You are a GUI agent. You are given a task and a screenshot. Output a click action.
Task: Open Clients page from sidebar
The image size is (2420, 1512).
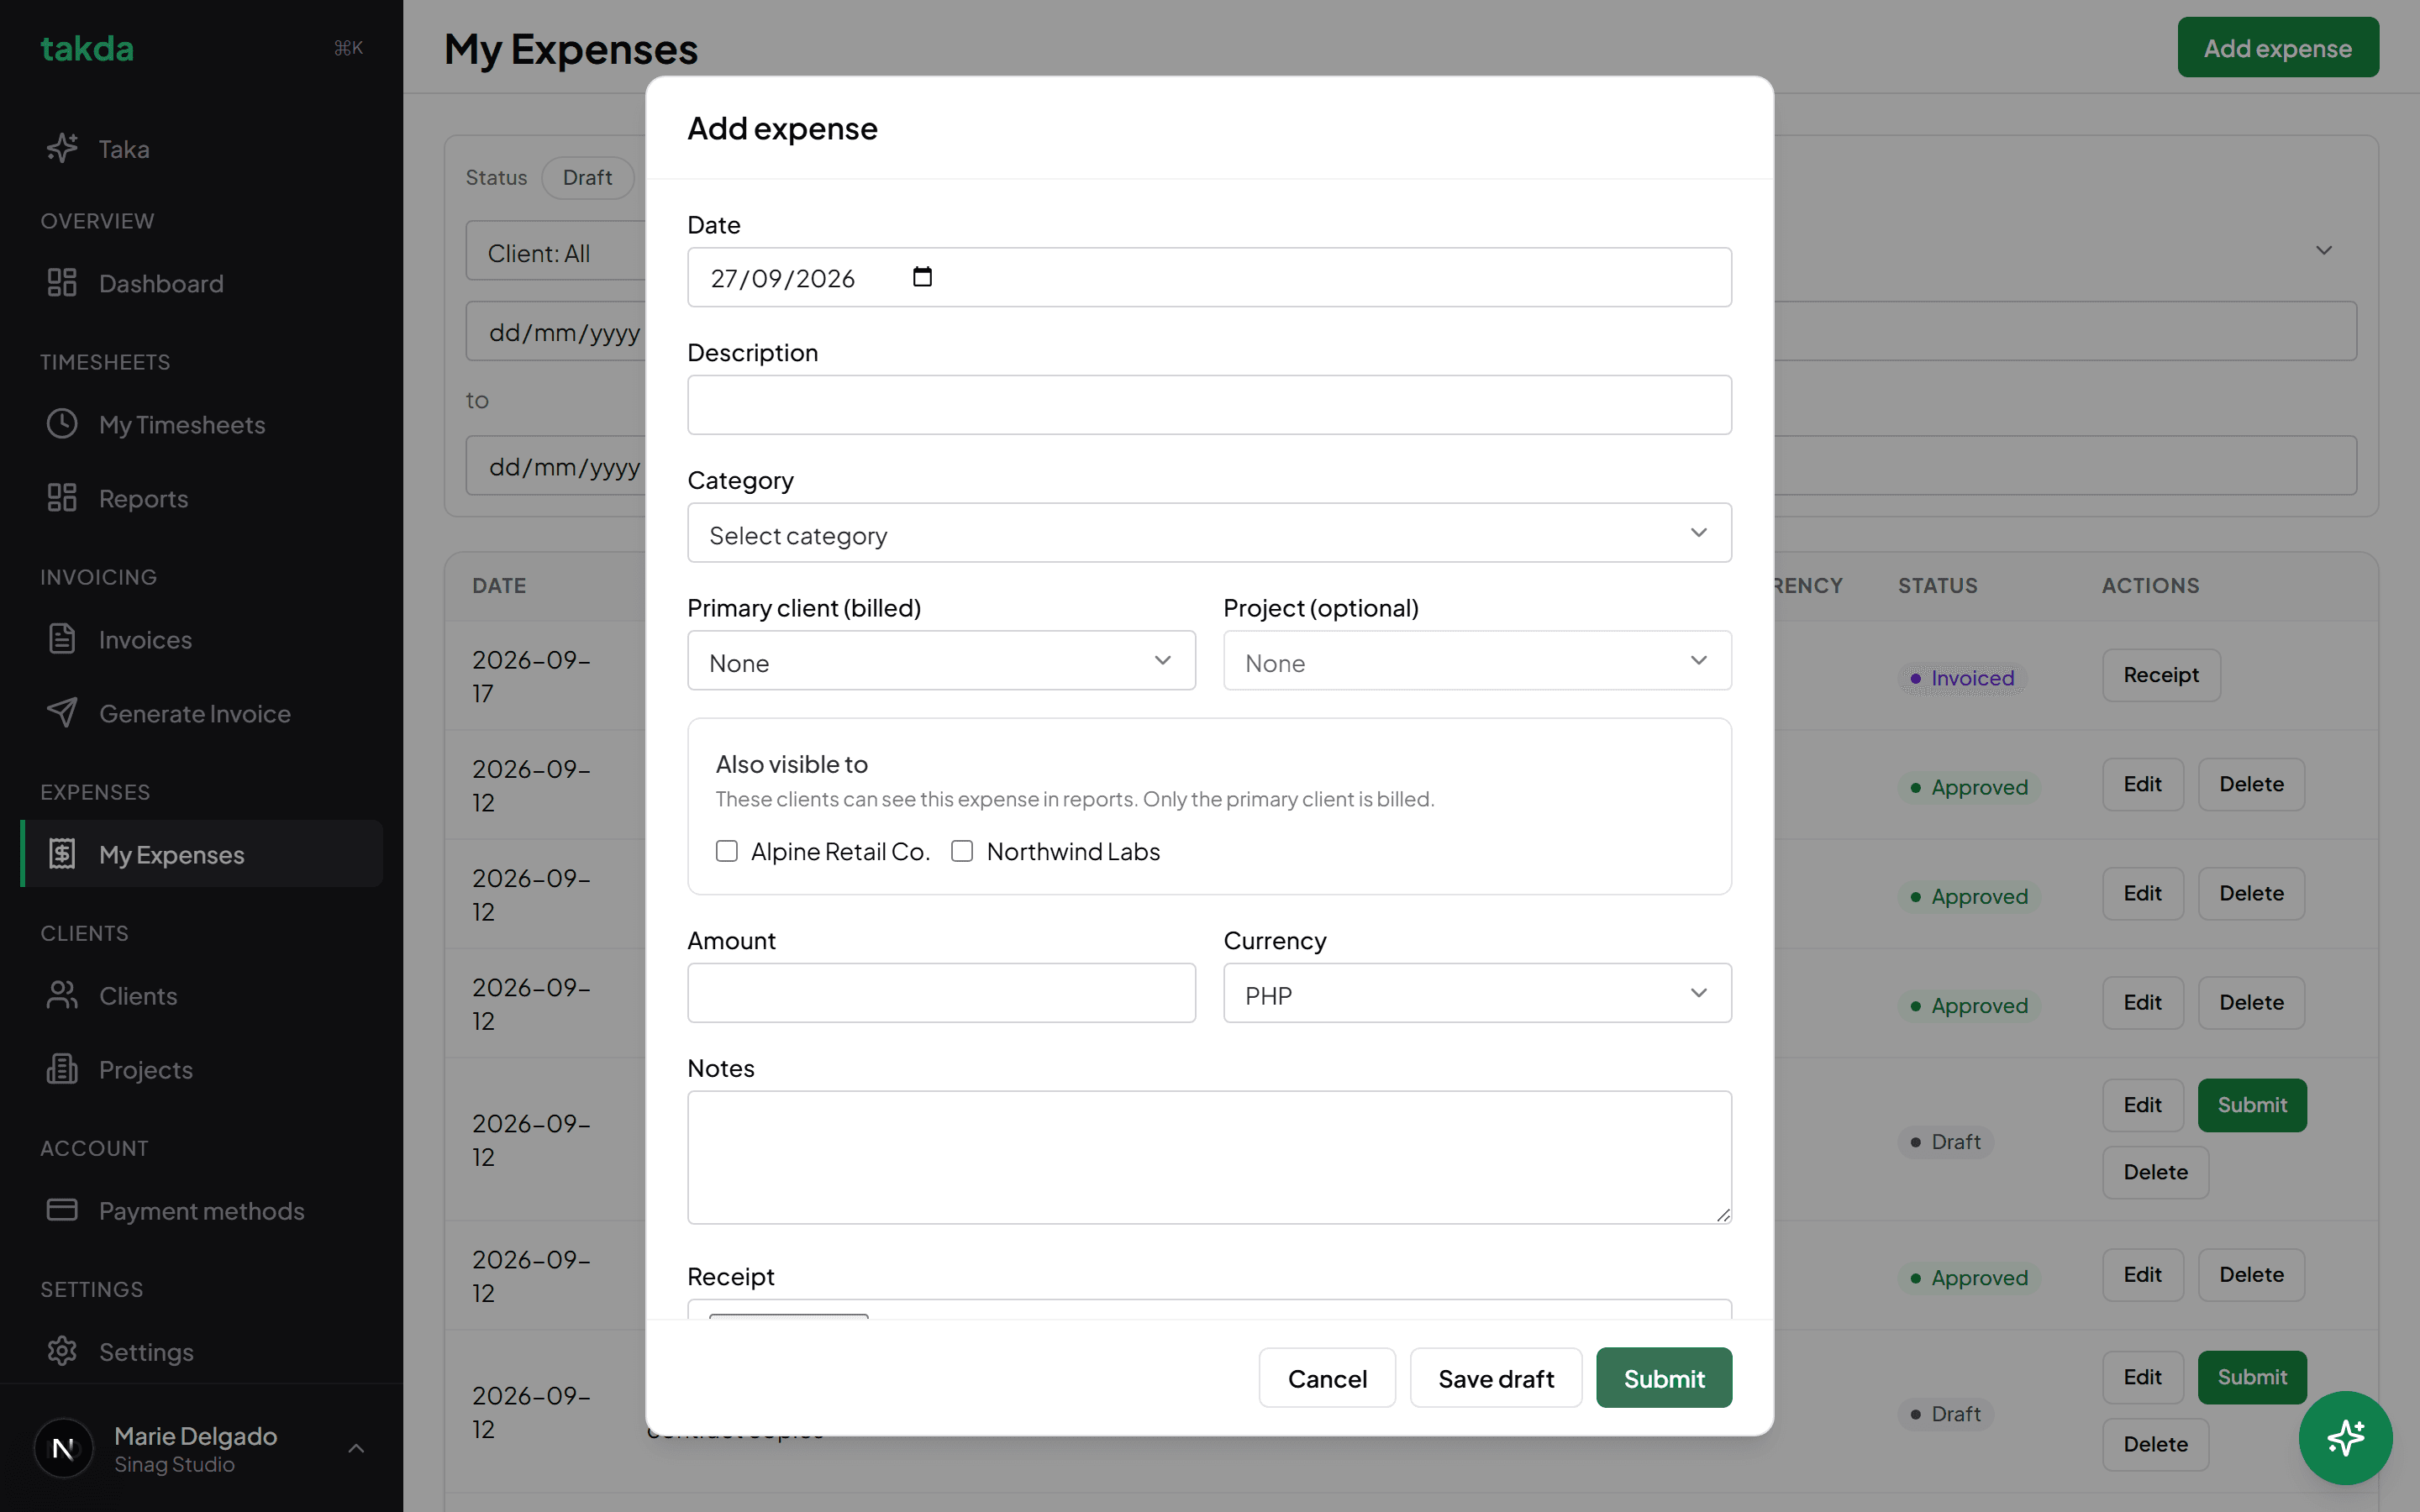point(201,995)
